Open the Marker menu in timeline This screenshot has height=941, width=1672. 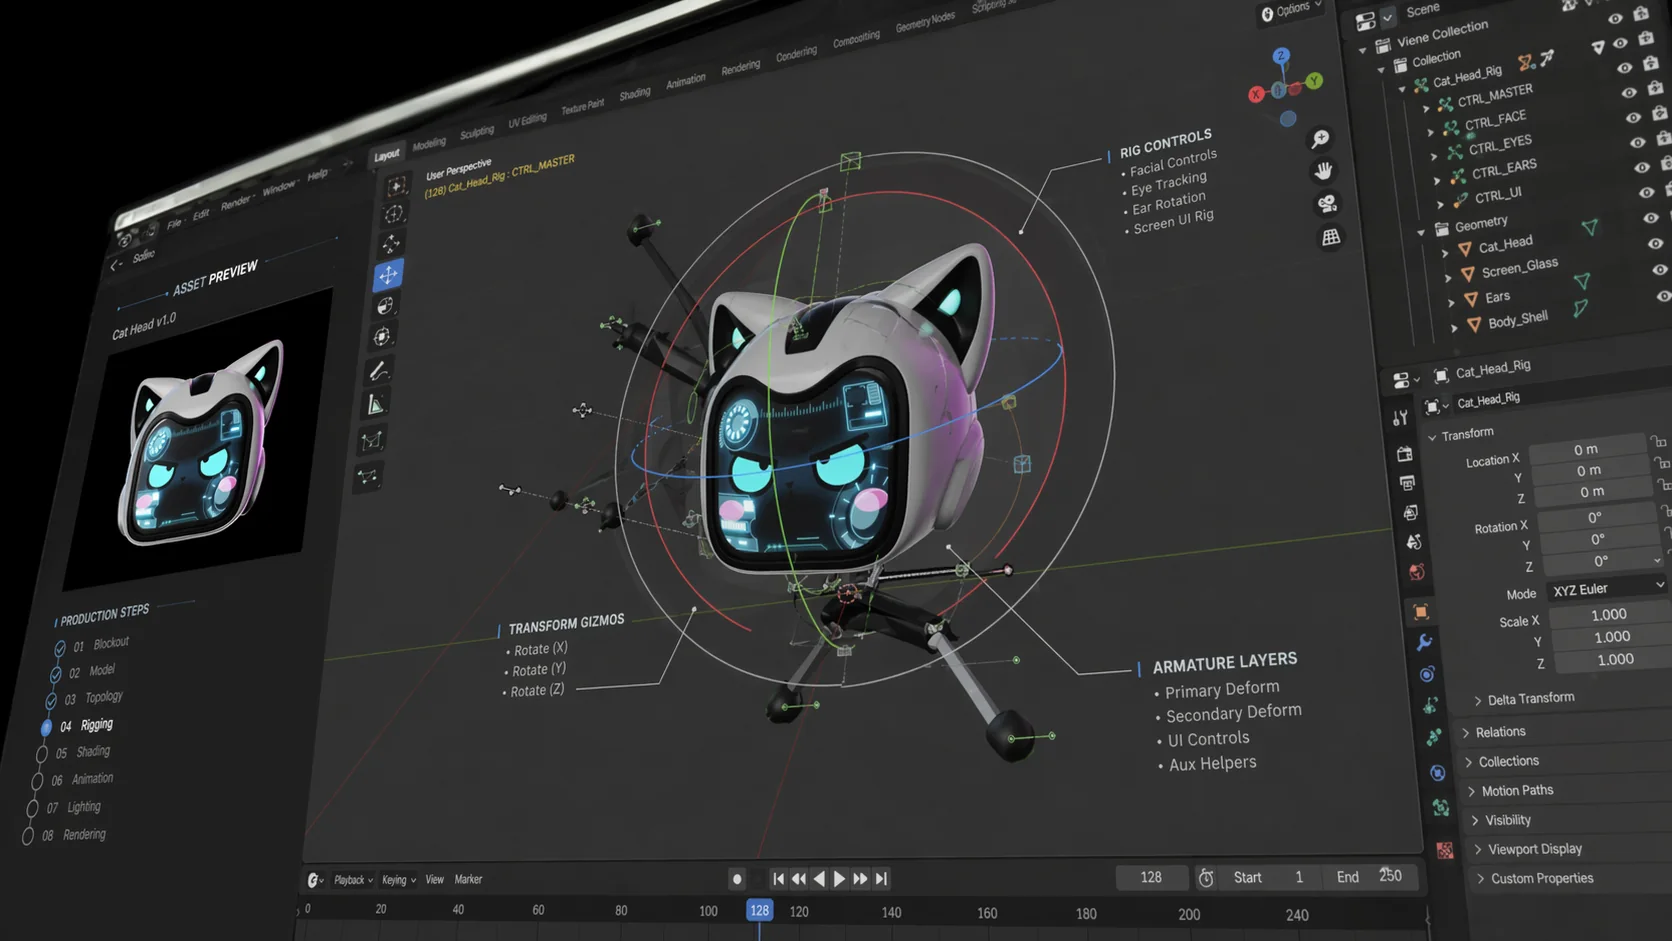coord(468,880)
